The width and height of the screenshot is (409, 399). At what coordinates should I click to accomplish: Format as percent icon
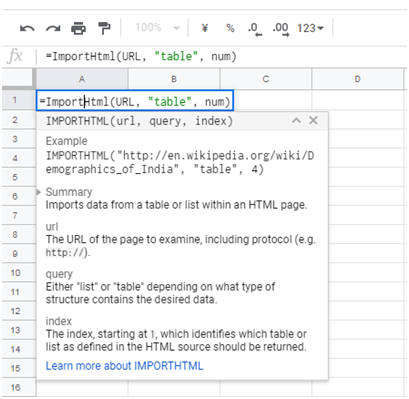(230, 28)
